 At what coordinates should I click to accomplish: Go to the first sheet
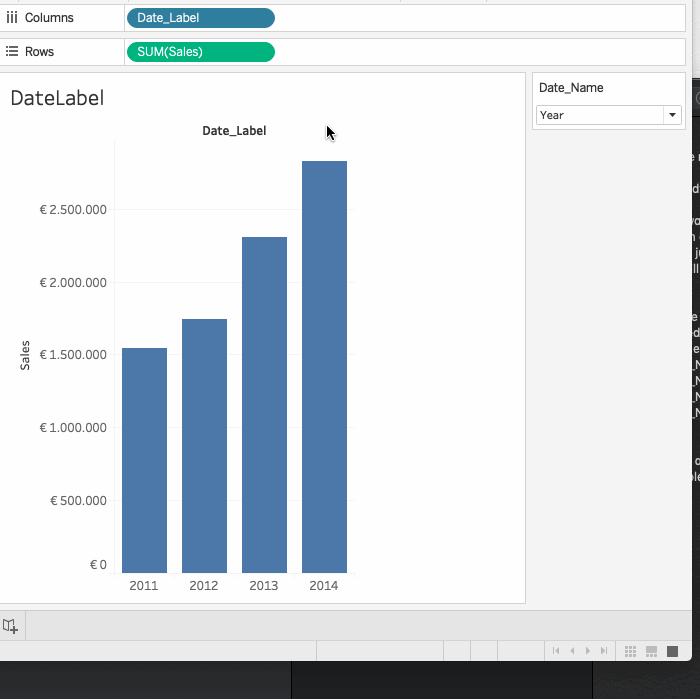tap(555, 651)
